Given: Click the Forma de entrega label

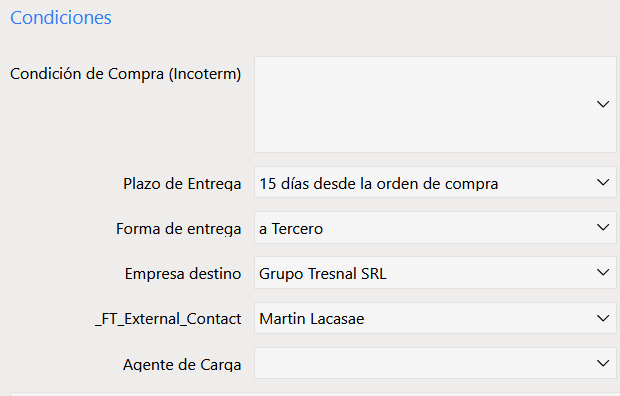Looking at the screenshot, I should pos(178,229).
